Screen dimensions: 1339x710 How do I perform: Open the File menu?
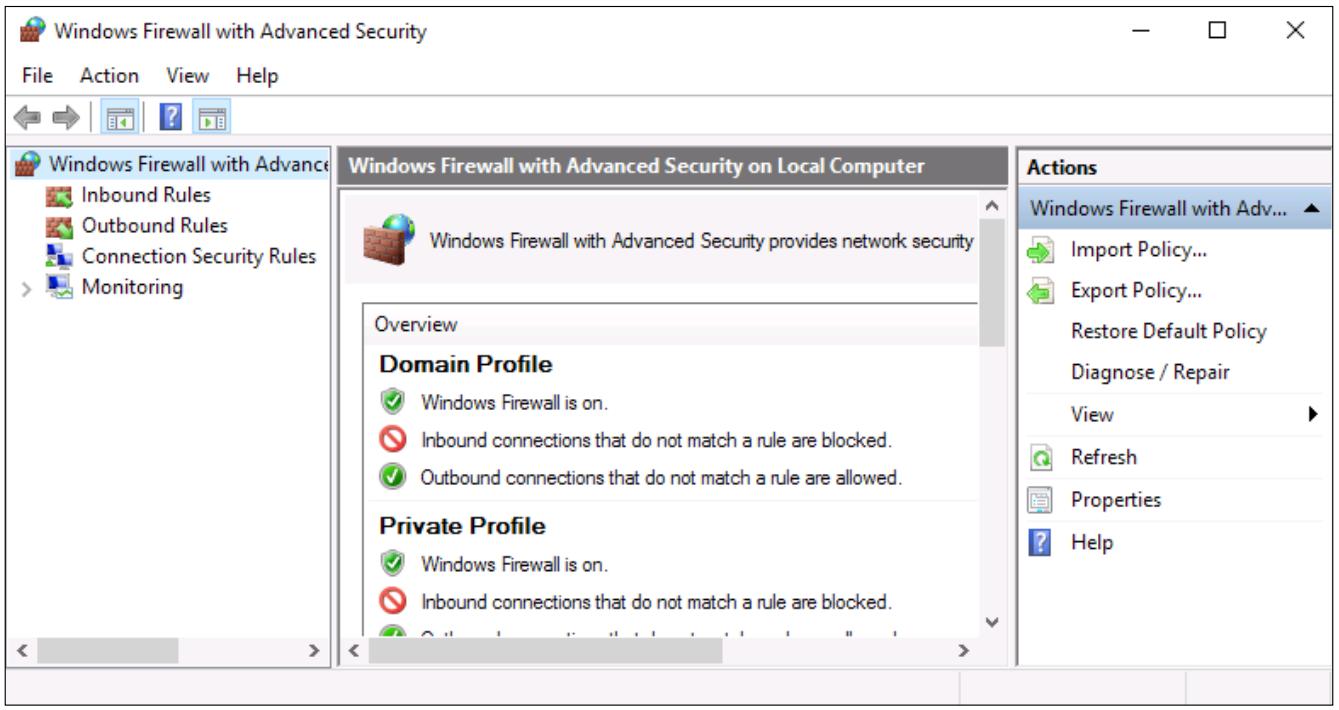(x=34, y=75)
